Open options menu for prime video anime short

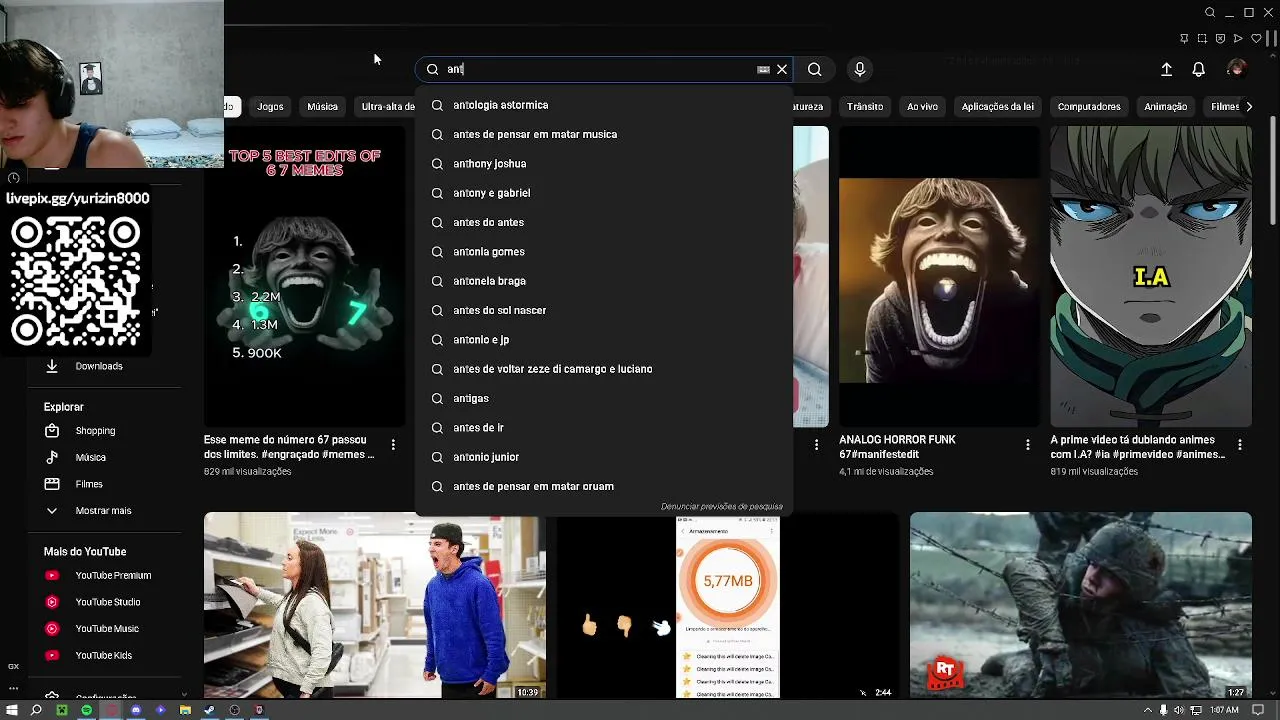1240,444
